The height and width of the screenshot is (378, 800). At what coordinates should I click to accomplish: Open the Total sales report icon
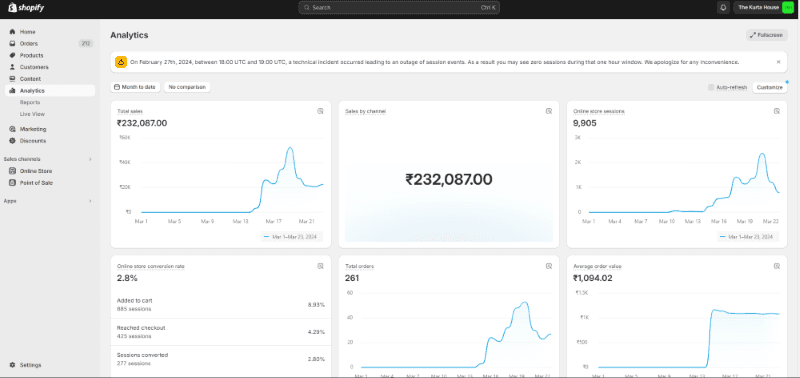[320, 111]
